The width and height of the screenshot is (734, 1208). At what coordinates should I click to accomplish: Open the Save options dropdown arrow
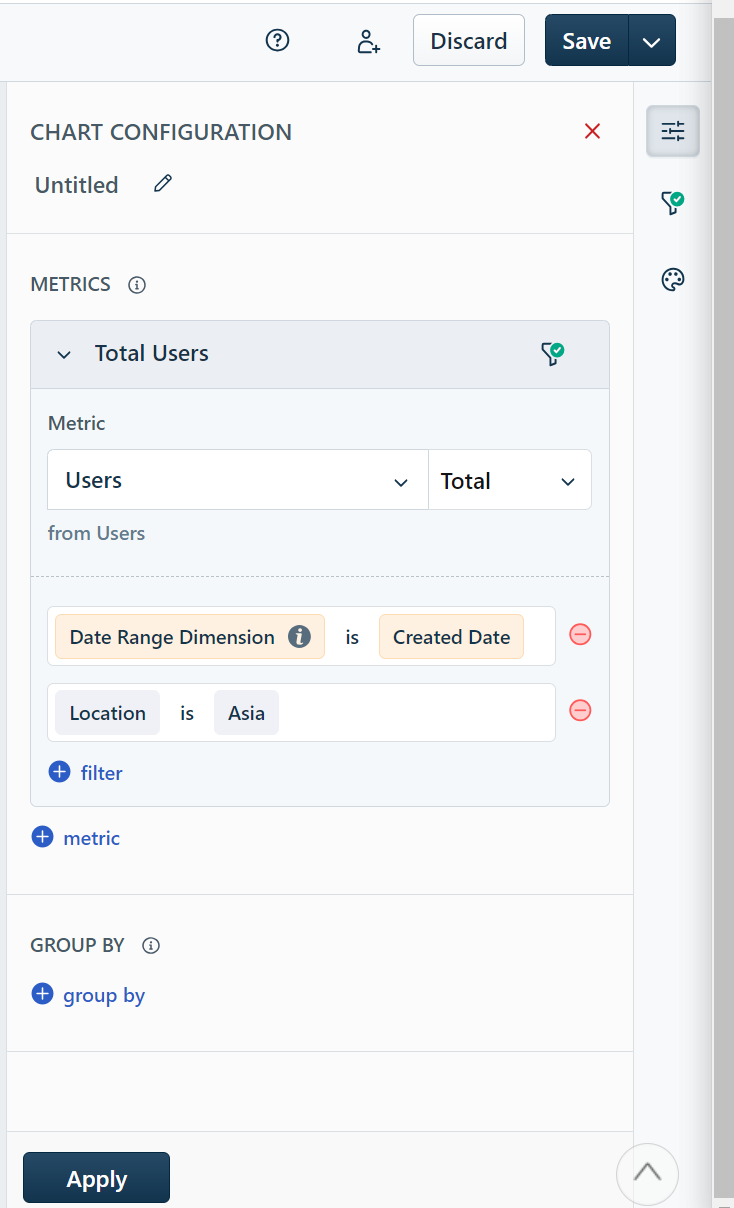click(x=652, y=41)
